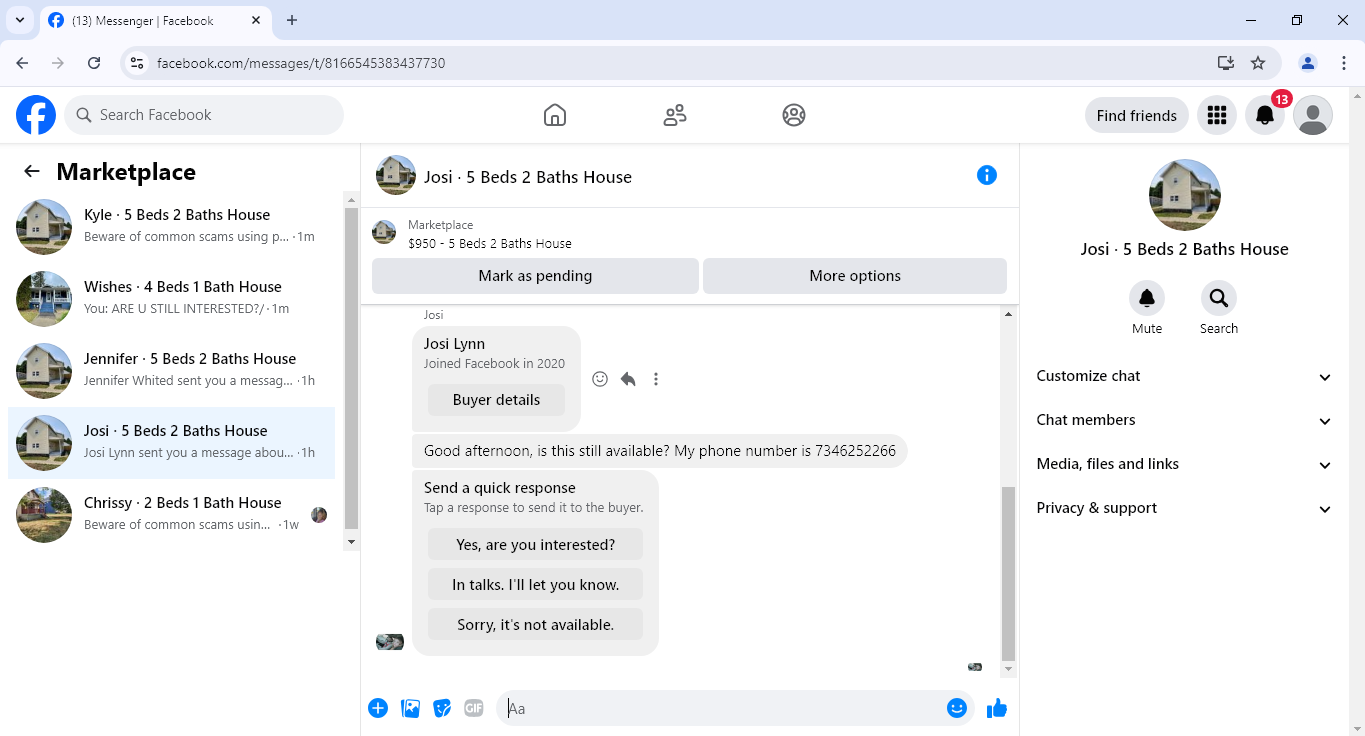Open the account profile avatar menu

tap(1313, 115)
